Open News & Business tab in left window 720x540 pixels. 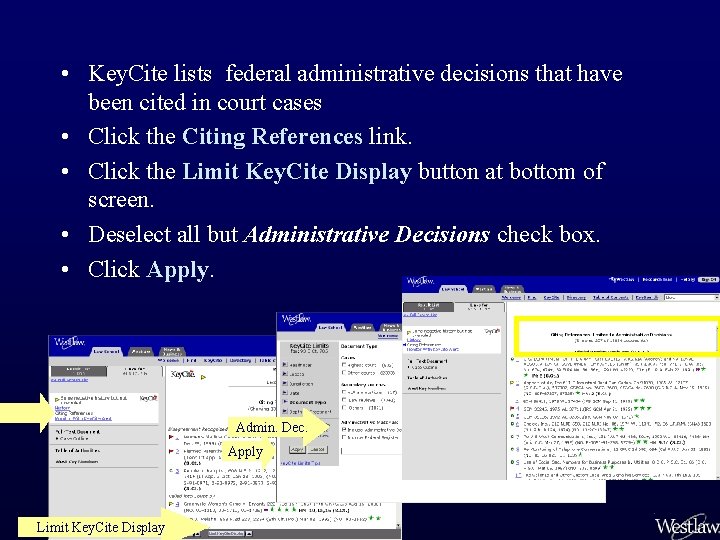tap(172, 352)
